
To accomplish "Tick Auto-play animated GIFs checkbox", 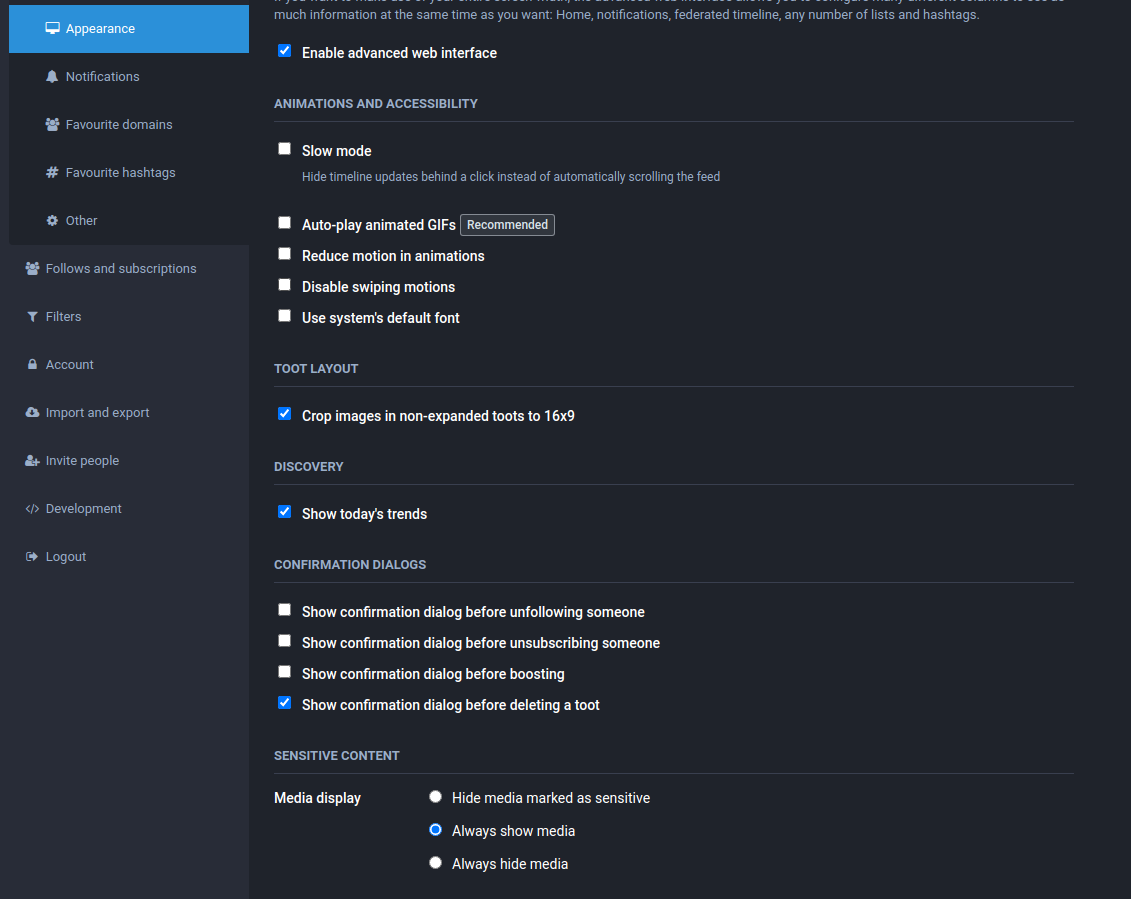I will (x=285, y=223).
